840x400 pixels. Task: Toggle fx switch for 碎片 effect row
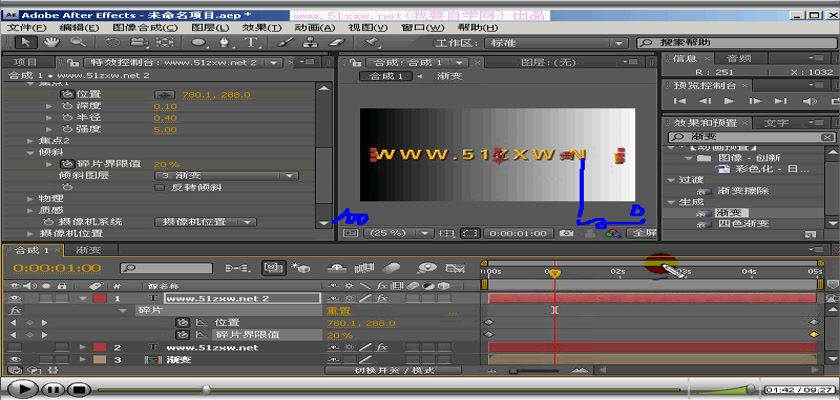14,311
